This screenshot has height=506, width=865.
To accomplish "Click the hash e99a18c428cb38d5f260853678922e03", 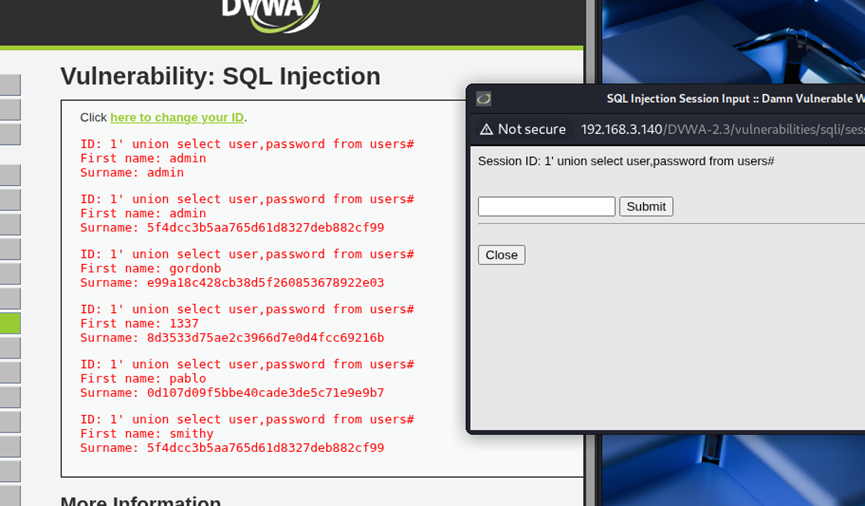I will pyautogui.click(x=265, y=283).
